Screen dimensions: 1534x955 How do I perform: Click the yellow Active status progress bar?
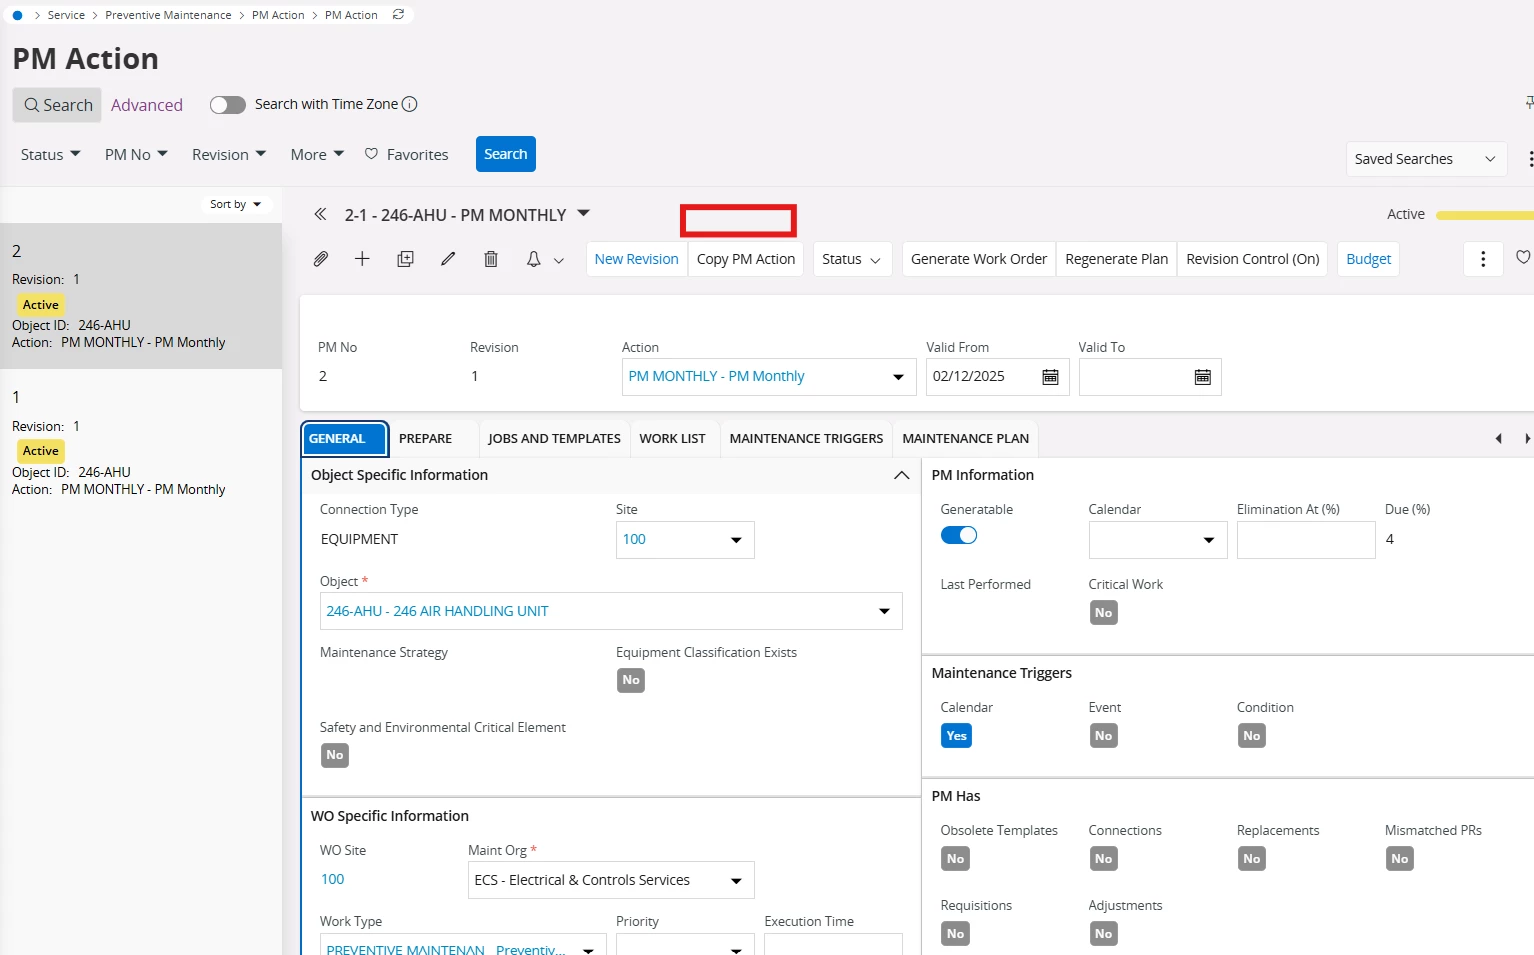coord(1484,215)
